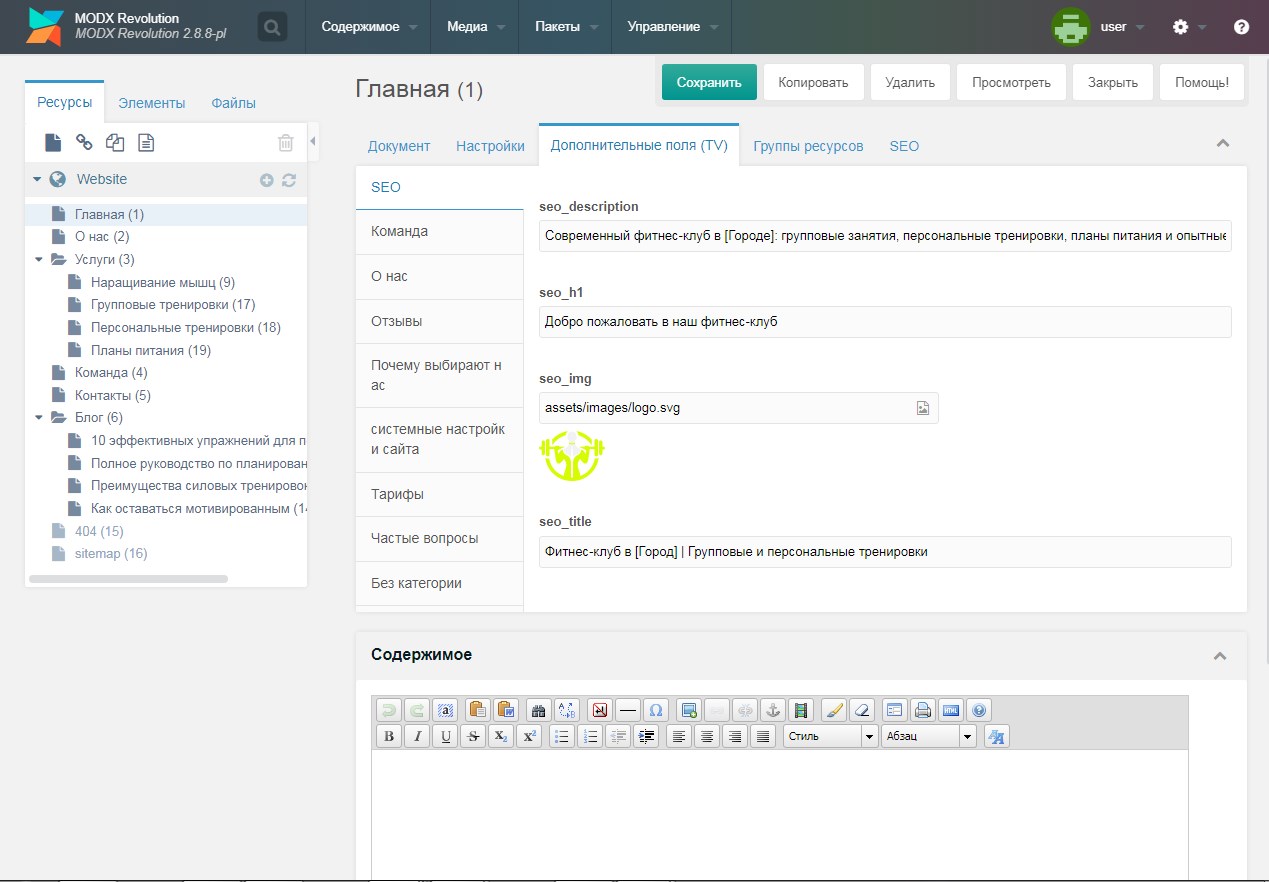Viewport: 1269px width, 882px height.
Task: Collapse the Содержимое panel
Action: pyautogui.click(x=1220, y=656)
